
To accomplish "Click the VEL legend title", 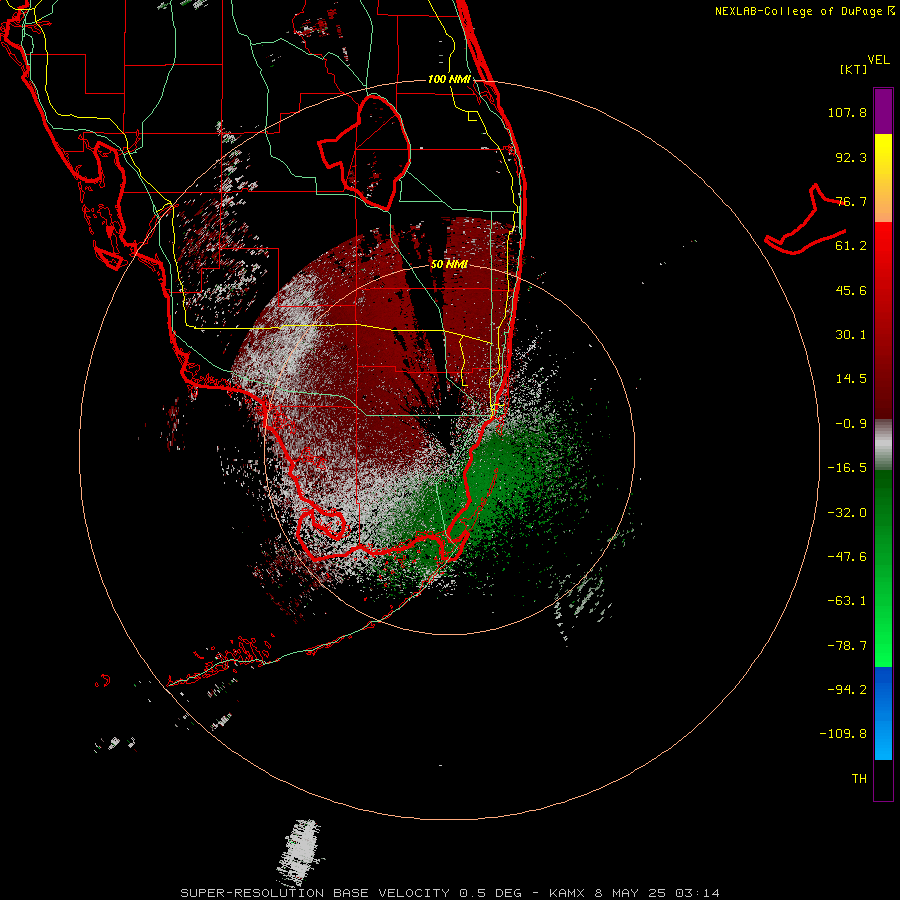I will [x=878, y=60].
